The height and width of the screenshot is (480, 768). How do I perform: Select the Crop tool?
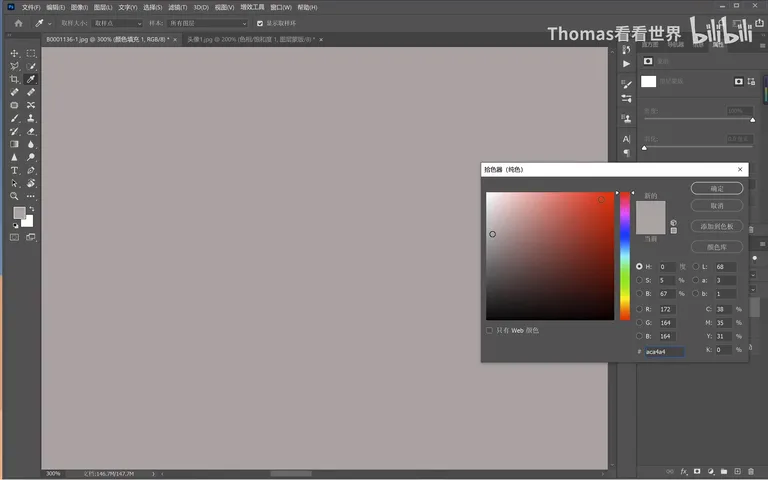[14, 79]
